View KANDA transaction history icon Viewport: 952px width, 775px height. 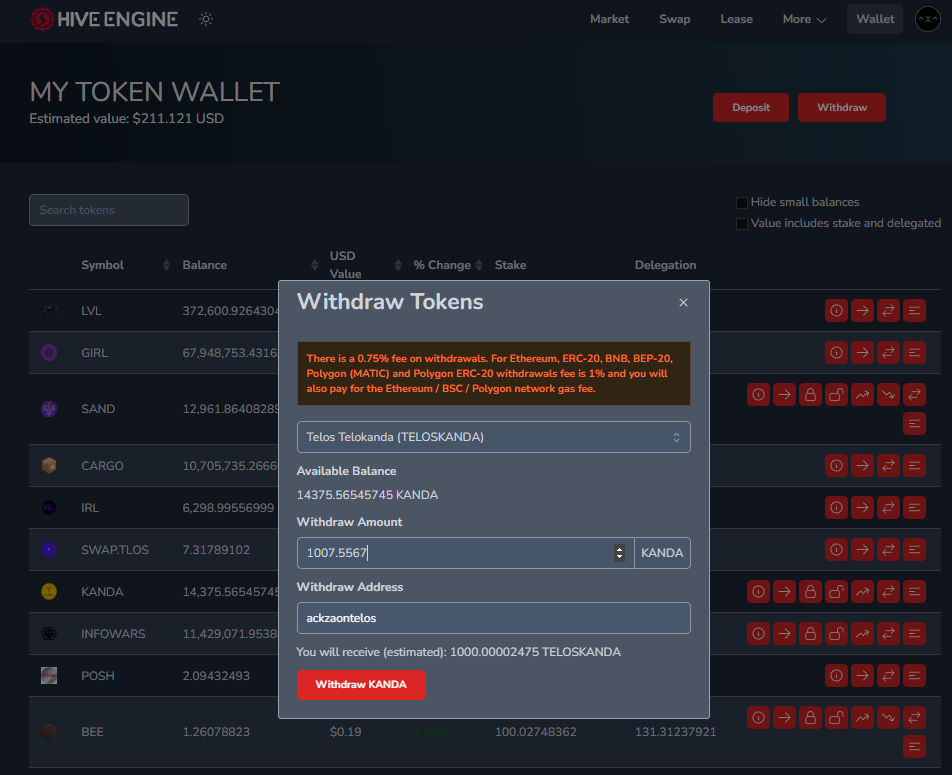click(914, 592)
